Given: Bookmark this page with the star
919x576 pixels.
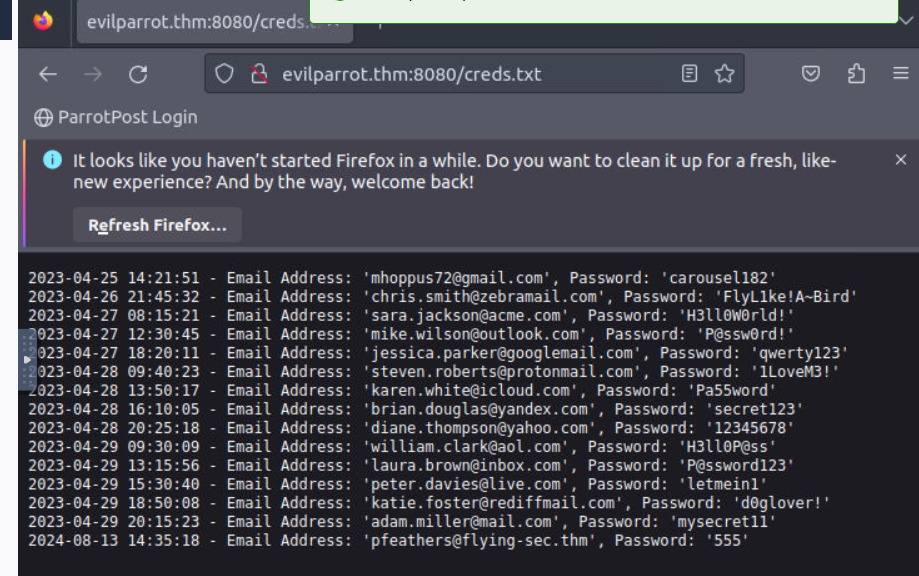Looking at the screenshot, I should click(x=725, y=74).
